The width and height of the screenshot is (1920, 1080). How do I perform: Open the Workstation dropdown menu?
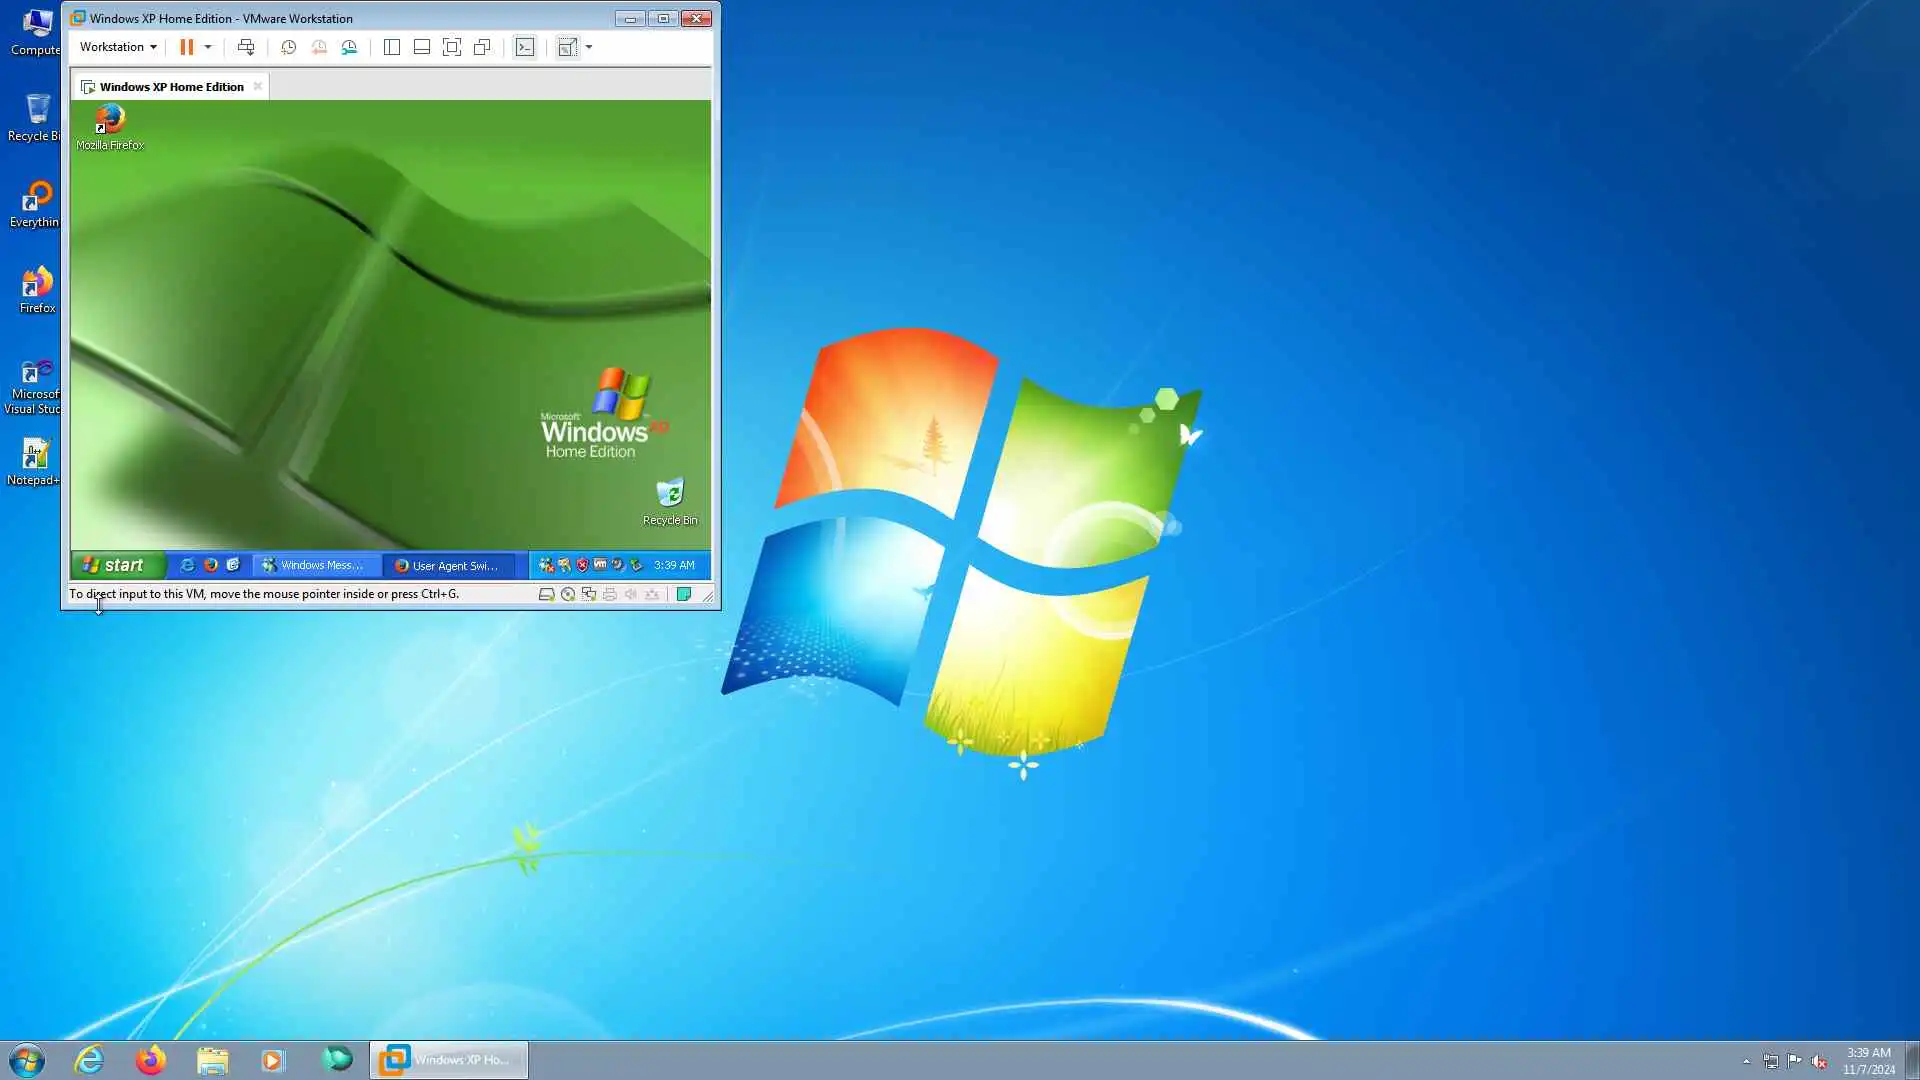118,47
